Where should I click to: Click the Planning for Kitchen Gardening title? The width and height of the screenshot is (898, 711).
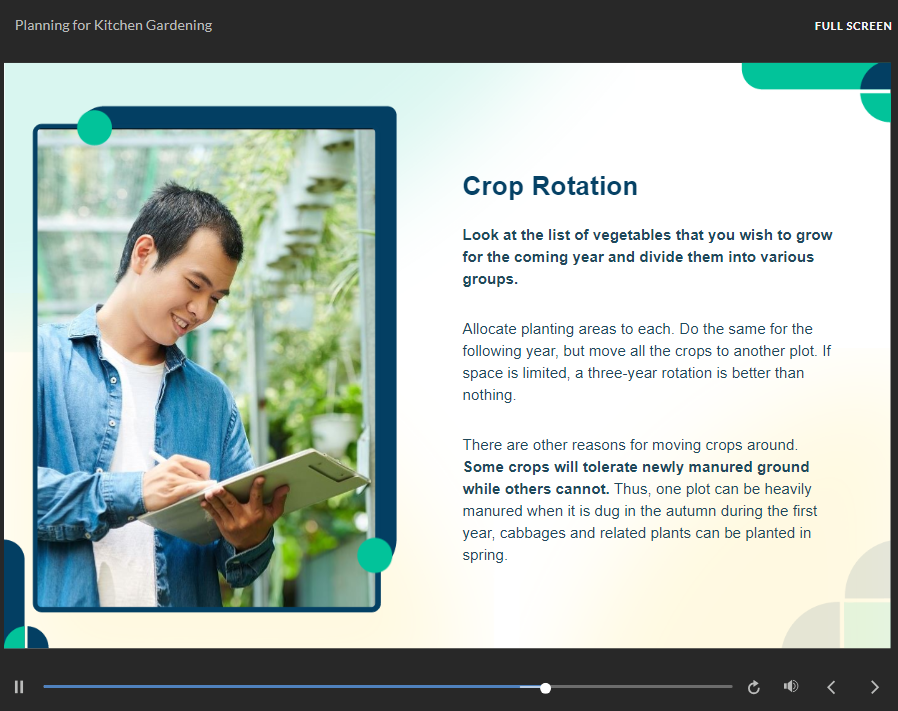[x=113, y=25]
